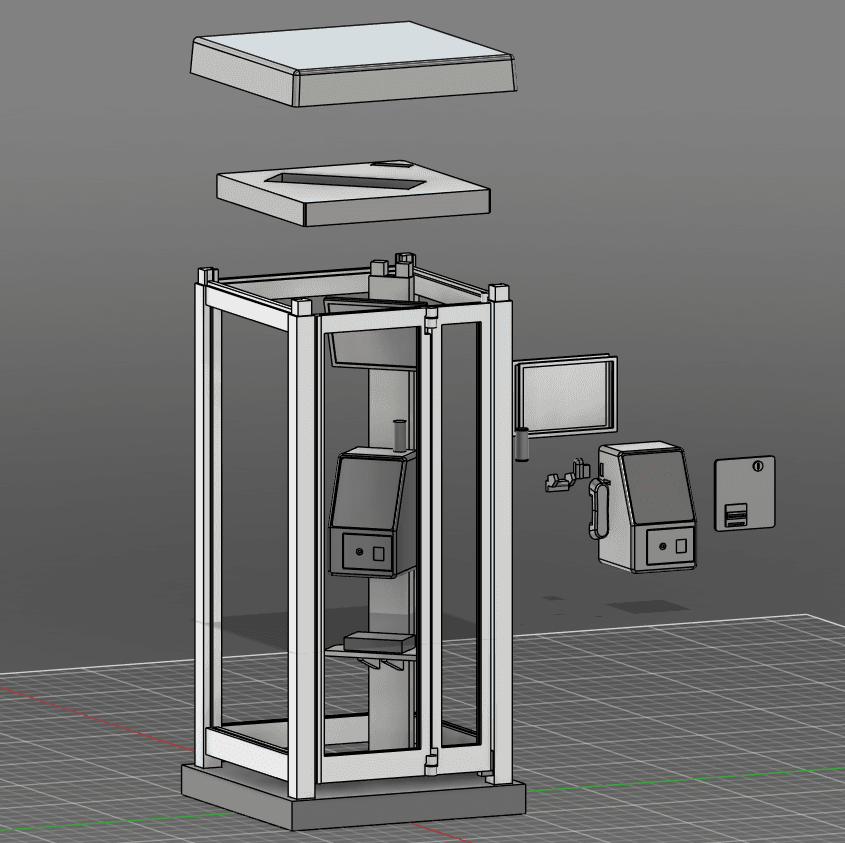
Task: Pick the cylinder under the framed display panel
Action: pyautogui.click(x=522, y=444)
